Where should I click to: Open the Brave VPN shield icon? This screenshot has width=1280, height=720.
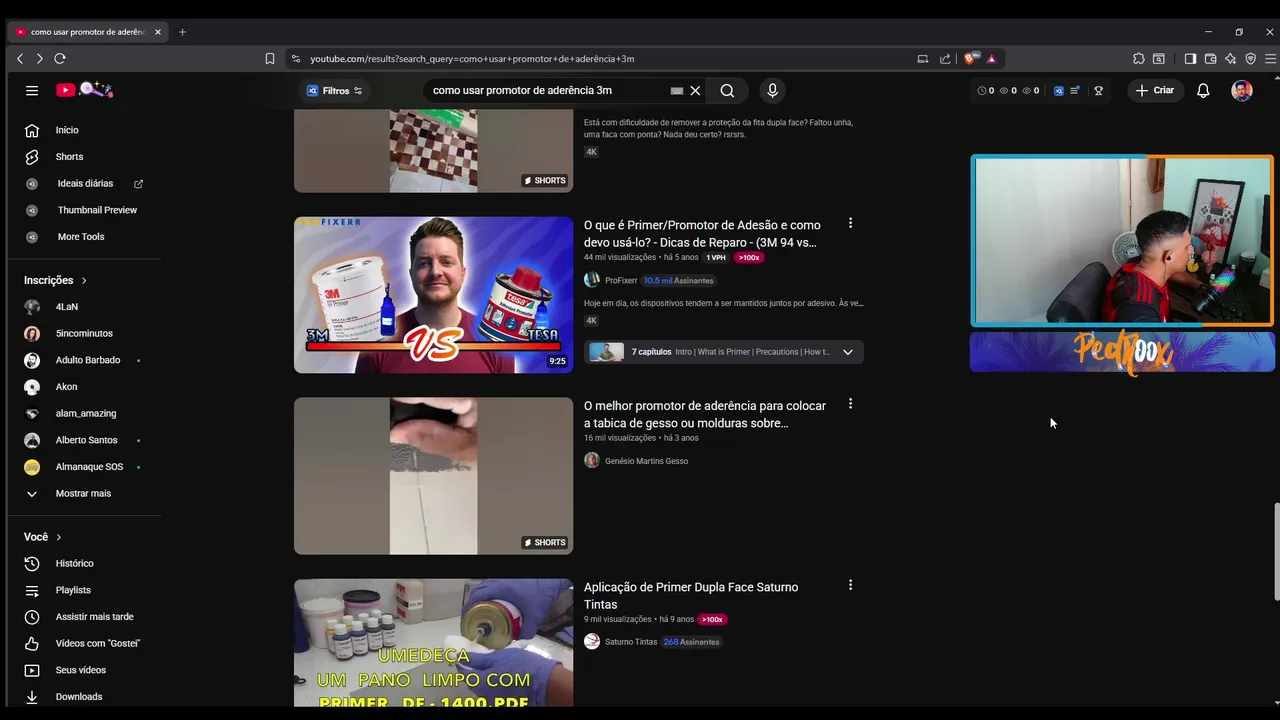point(1250,59)
